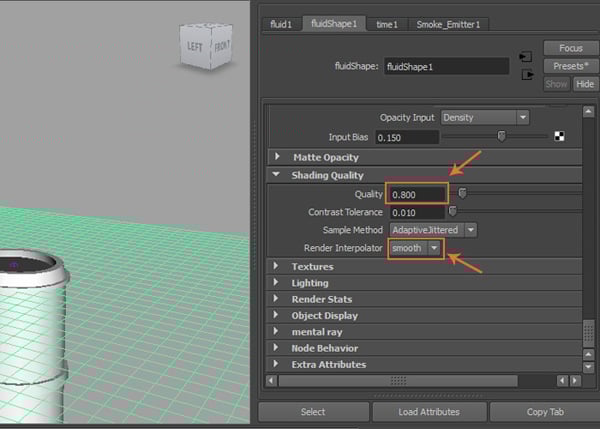This screenshot has height=429, width=600.
Task: Click the Hide button
Action: click(x=585, y=84)
